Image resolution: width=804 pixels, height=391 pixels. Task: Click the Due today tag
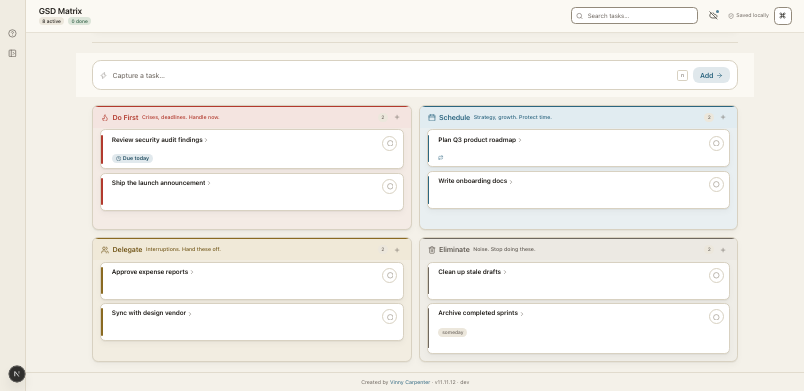132,158
